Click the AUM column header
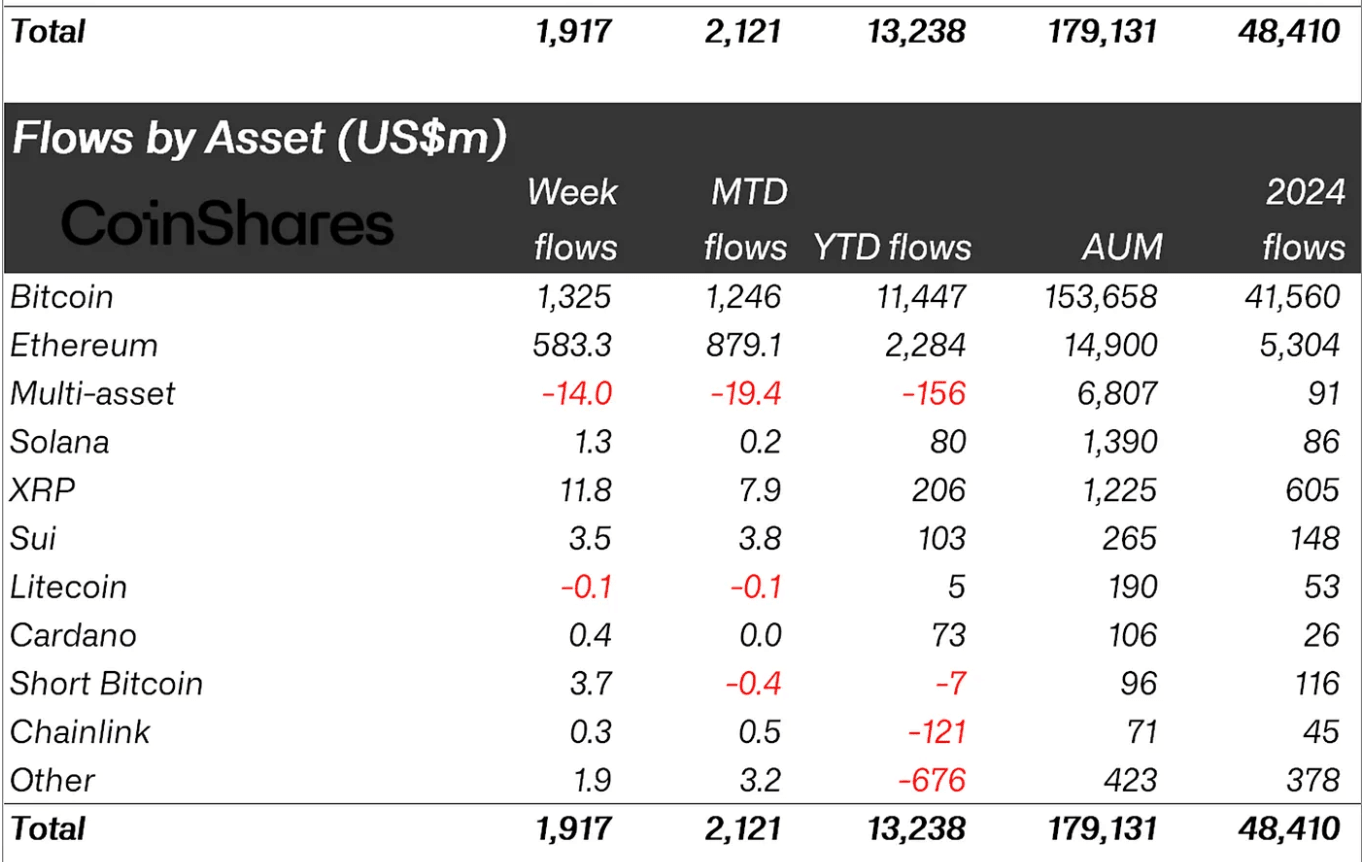Viewport: 1364px width, 862px height. point(1121,246)
